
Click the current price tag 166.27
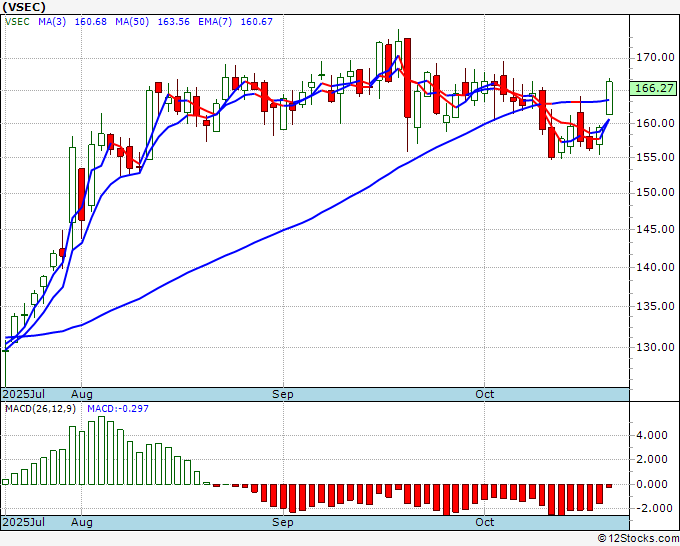coord(653,88)
